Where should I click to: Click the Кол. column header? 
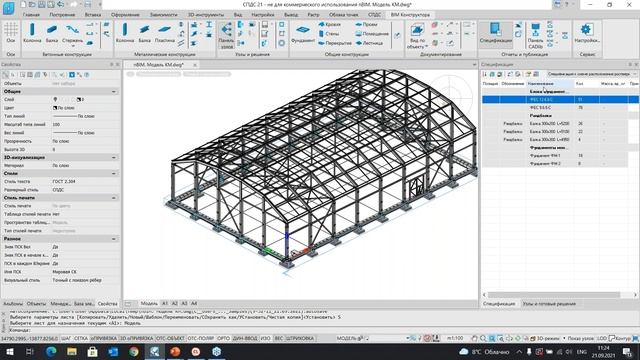click(586, 84)
